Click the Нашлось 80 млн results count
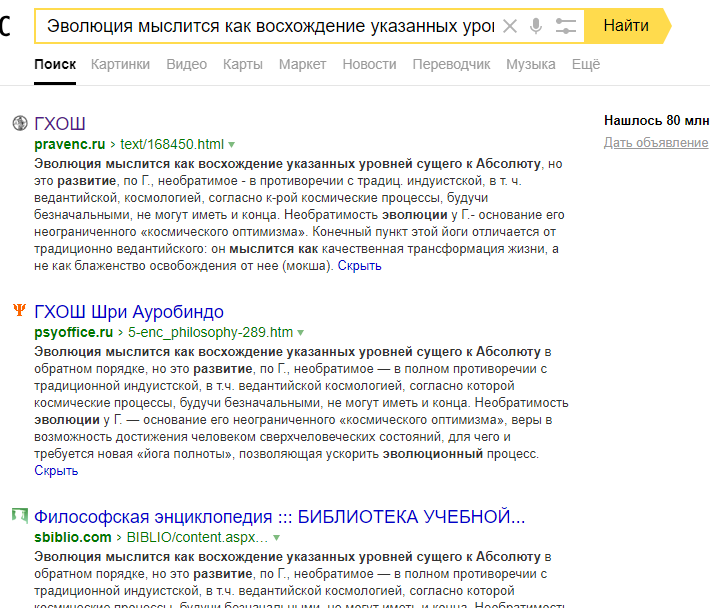710x608 pixels. coord(657,120)
